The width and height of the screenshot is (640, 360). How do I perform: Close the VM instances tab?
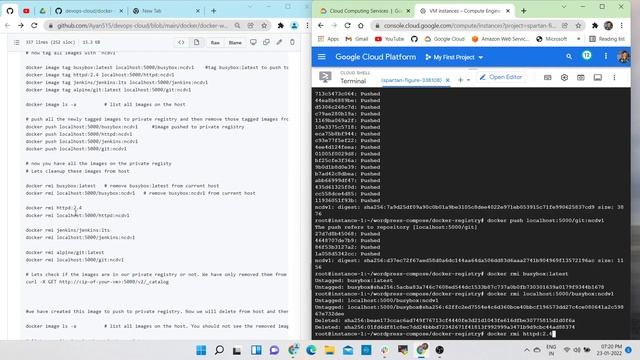click(508, 11)
